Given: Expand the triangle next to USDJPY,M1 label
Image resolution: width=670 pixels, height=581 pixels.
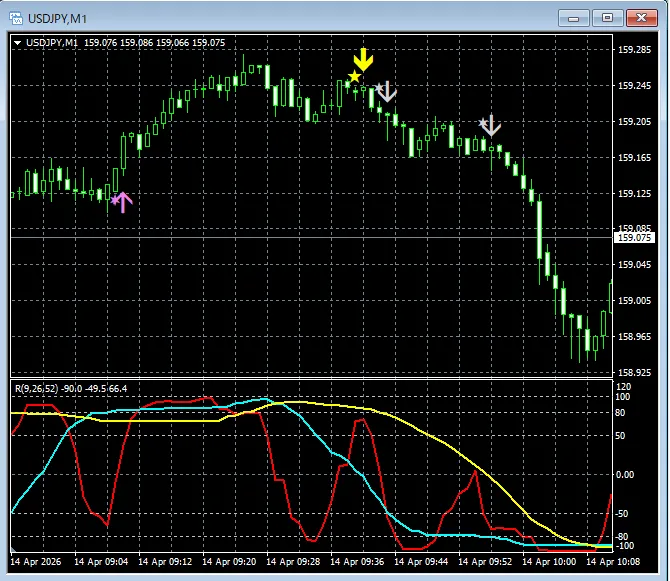Looking at the screenshot, I should pyautogui.click(x=18, y=43).
